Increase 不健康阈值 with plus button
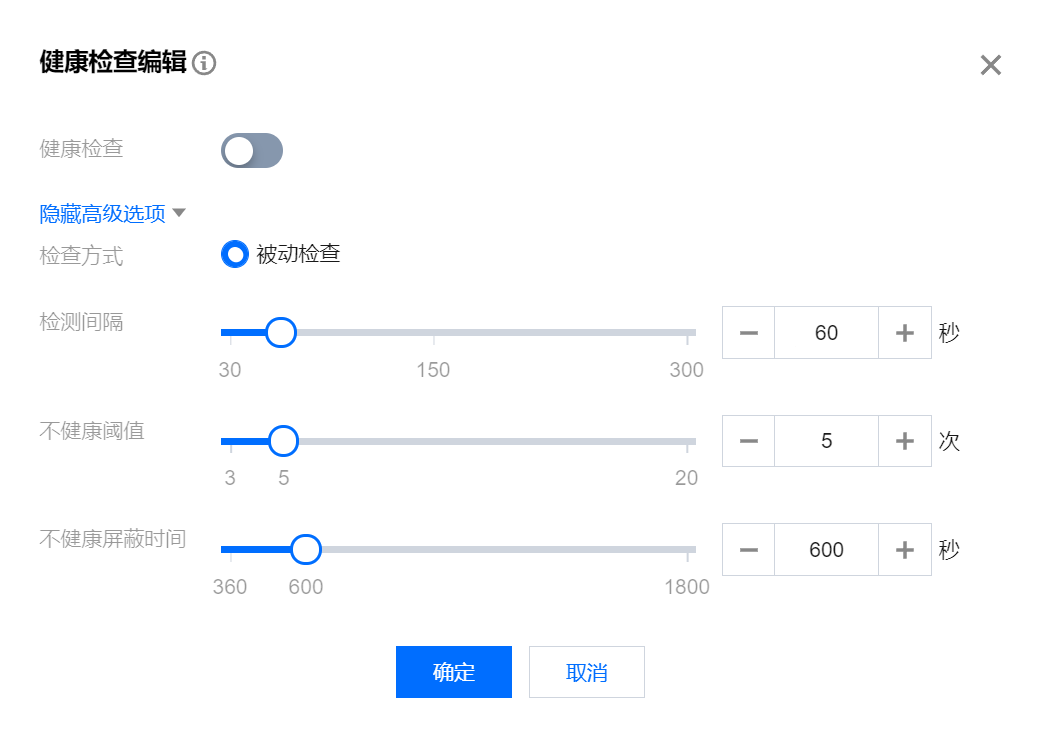 [905, 441]
